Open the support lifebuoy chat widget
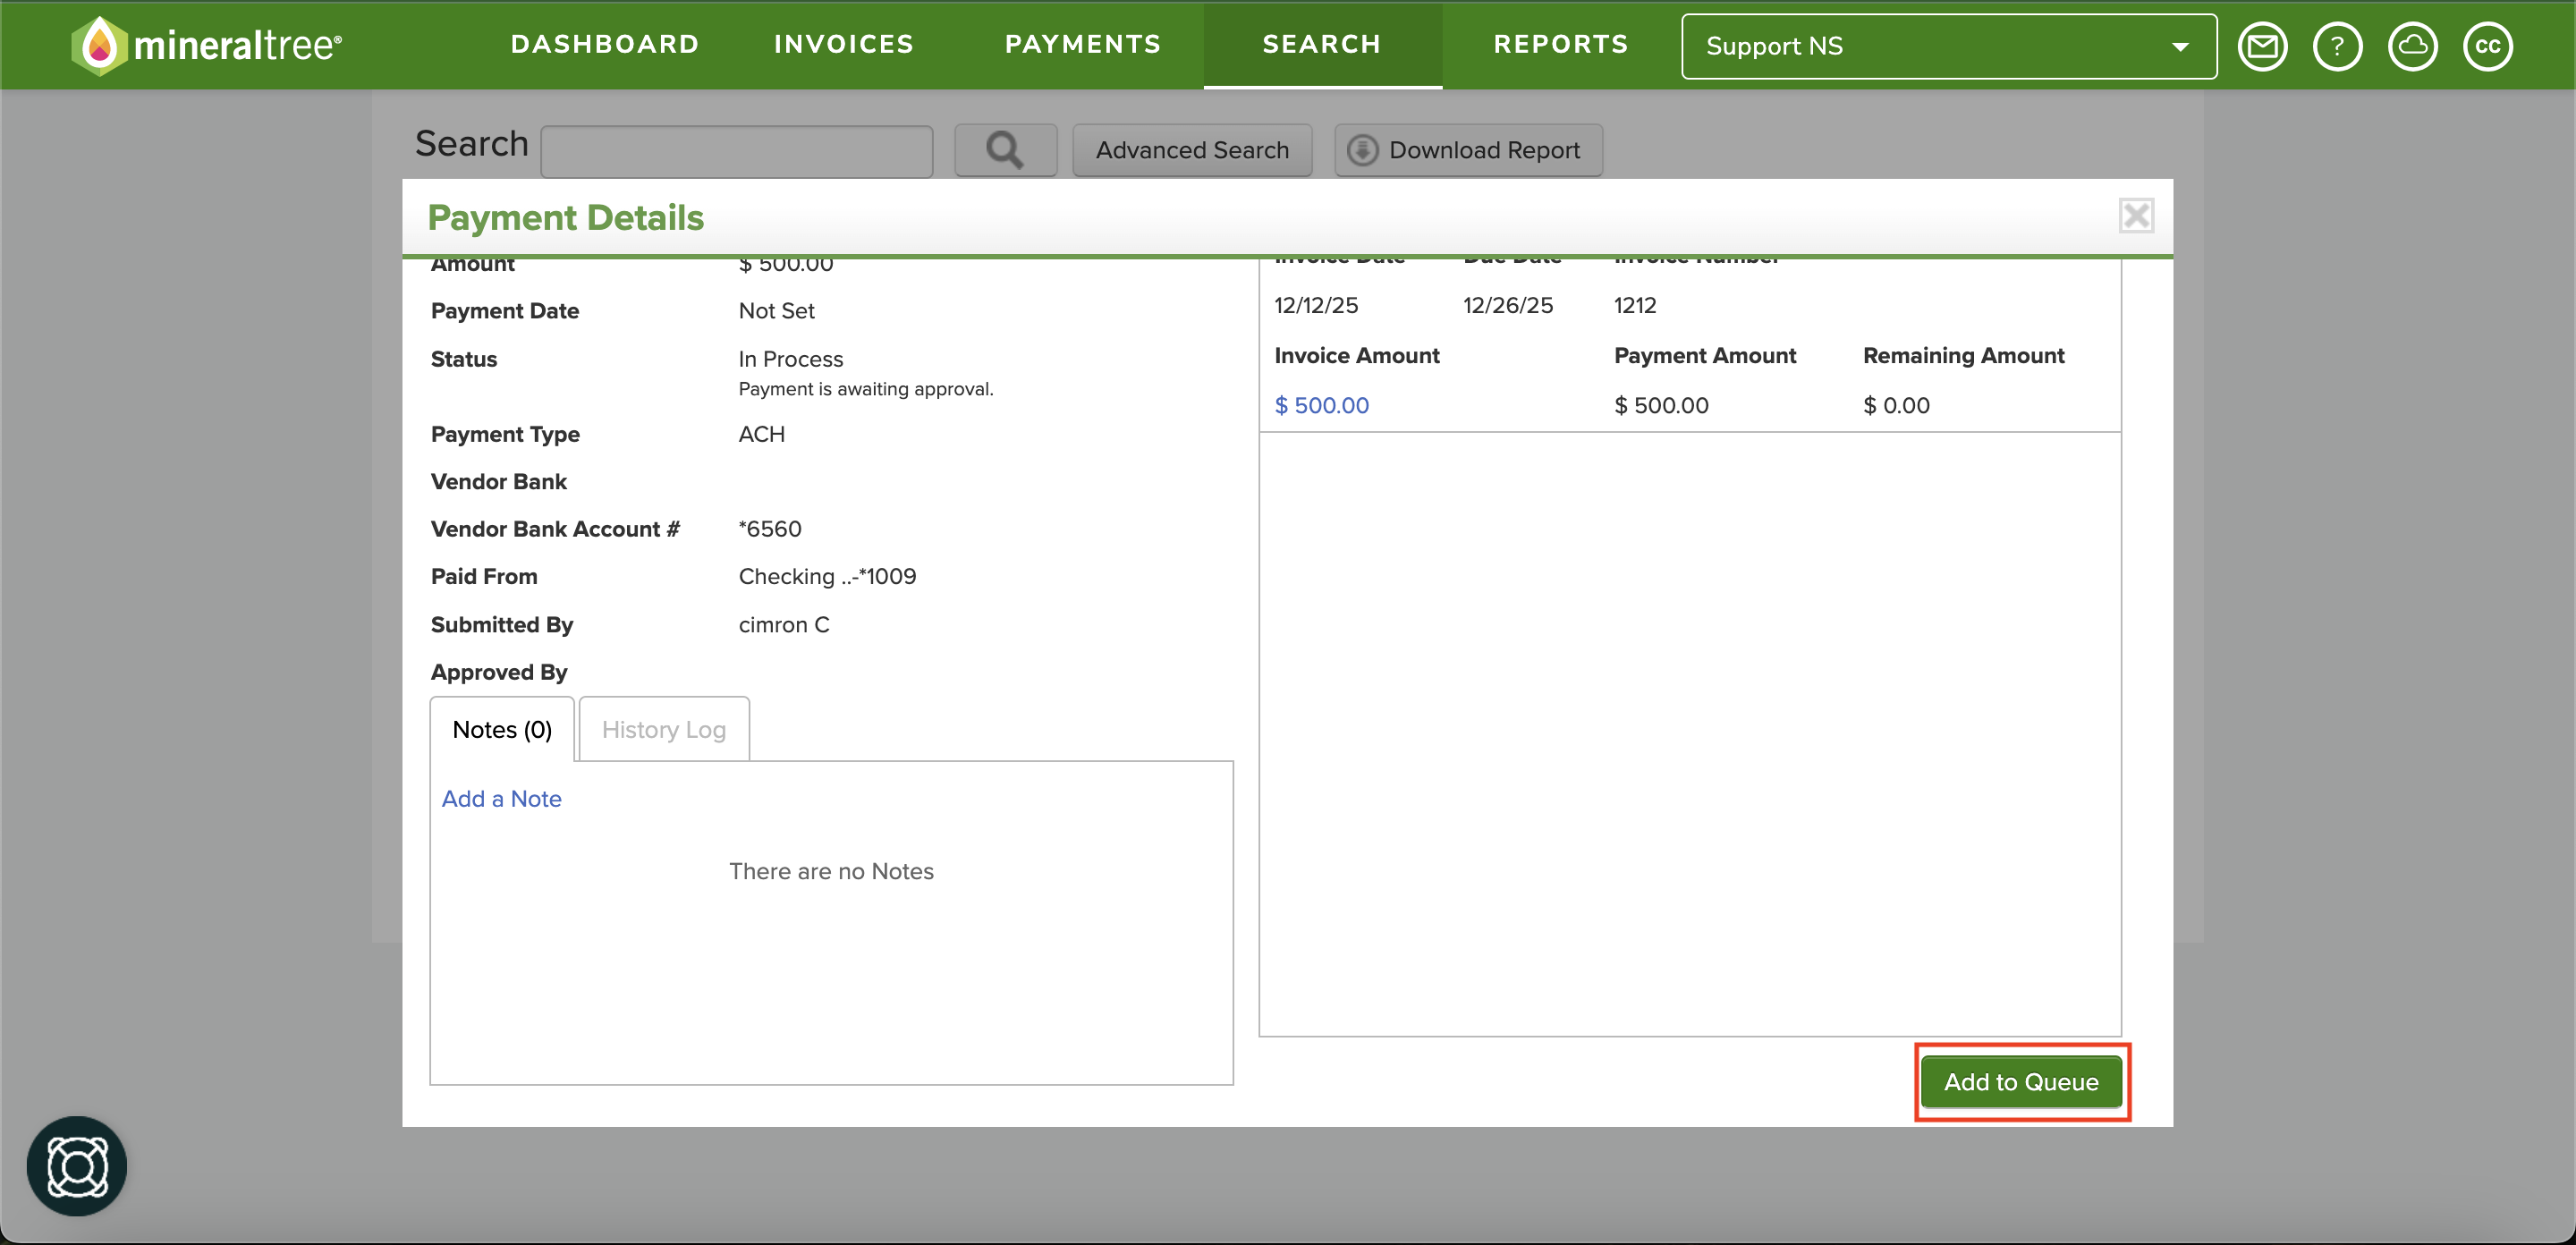 pos(77,1166)
